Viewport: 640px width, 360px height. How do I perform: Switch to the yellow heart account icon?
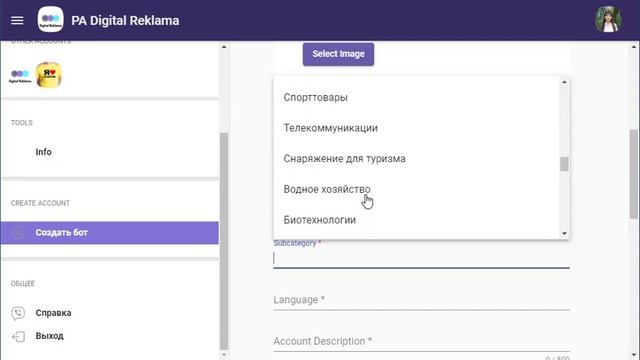click(x=49, y=75)
